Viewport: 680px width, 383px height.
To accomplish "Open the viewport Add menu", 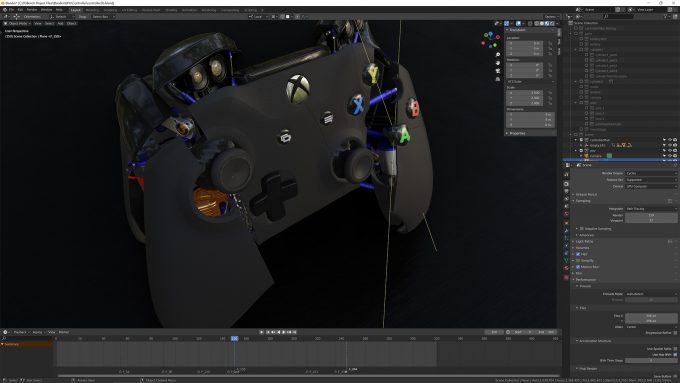I will pyautogui.click(x=60, y=23).
